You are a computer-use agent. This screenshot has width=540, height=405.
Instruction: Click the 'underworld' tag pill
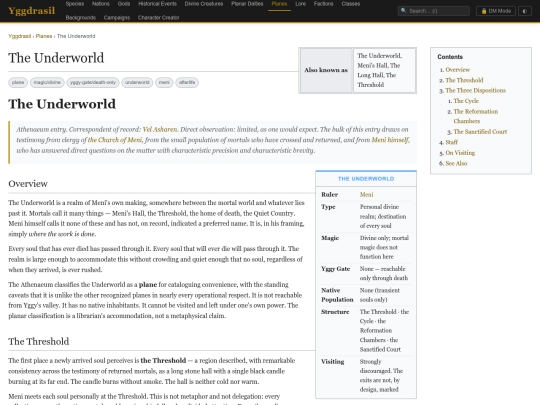point(137,83)
